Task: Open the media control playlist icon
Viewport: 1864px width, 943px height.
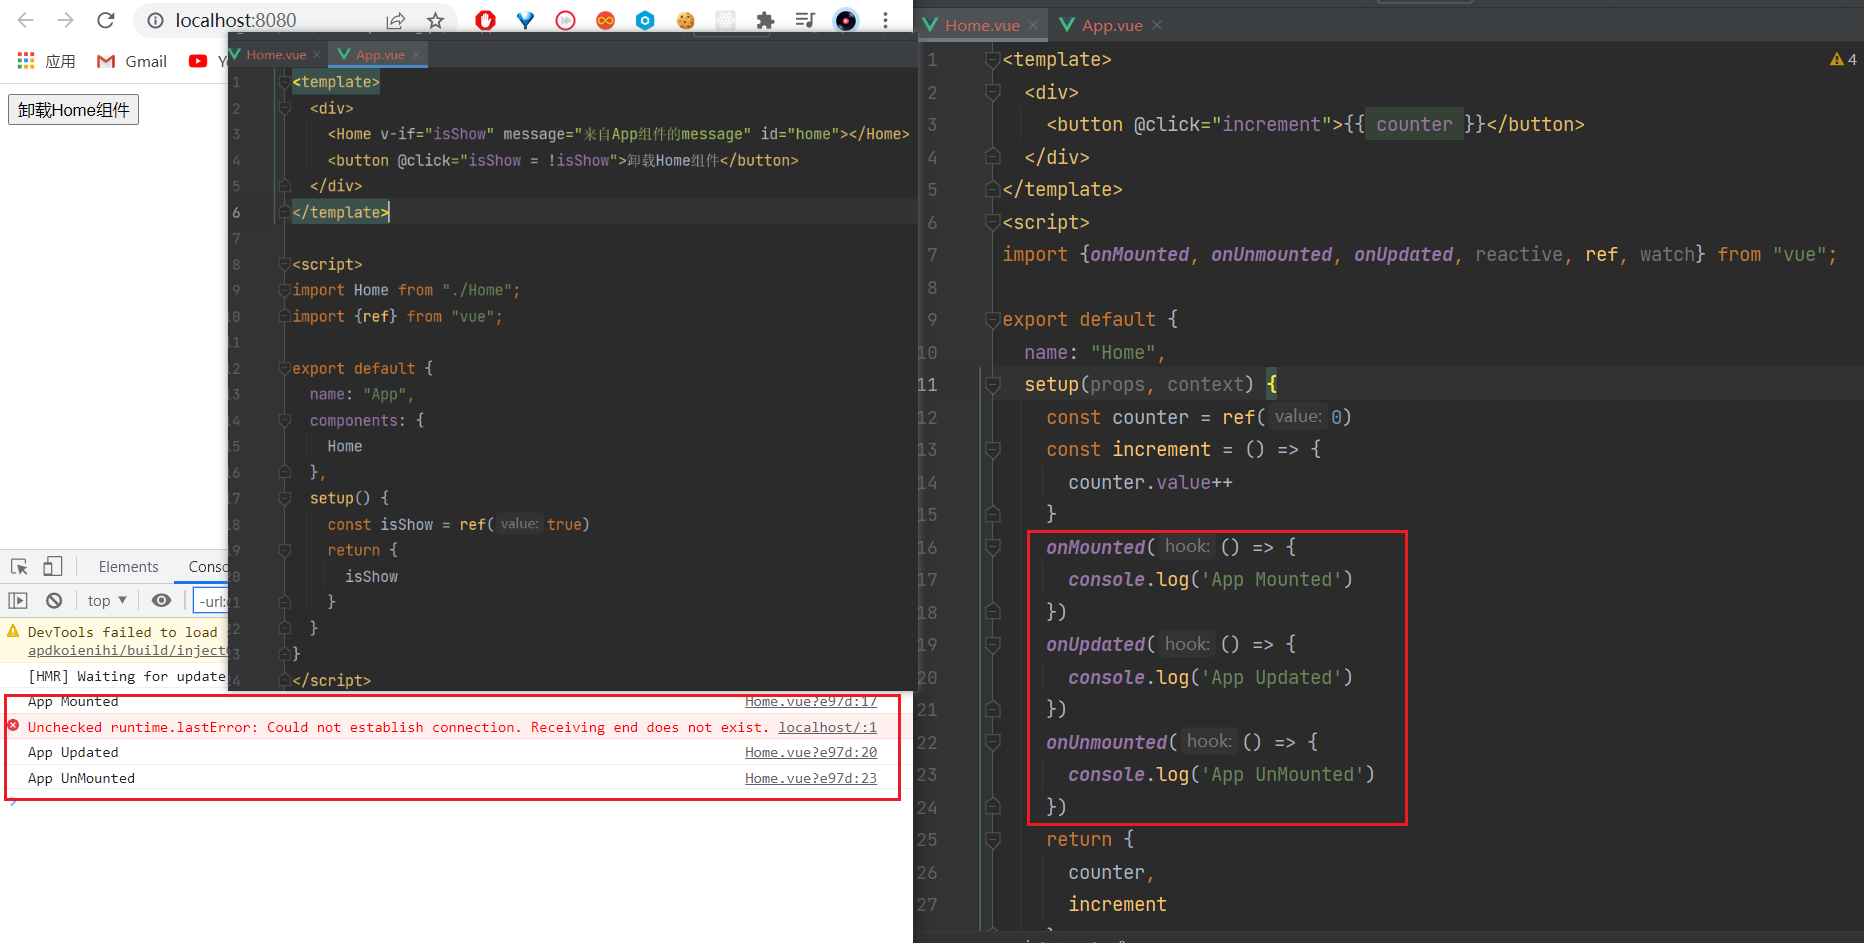Action: pyautogui.click(x=806, y=20)
